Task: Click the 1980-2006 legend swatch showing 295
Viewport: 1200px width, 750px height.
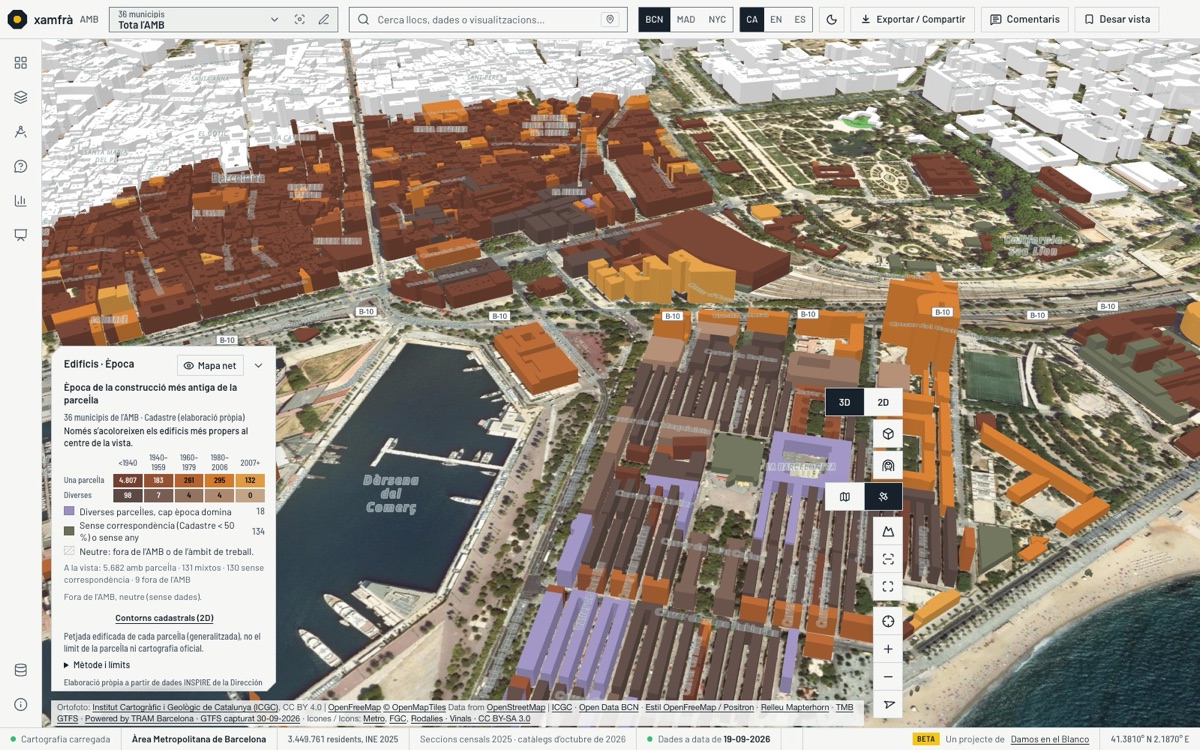Action: coord(220,481)
